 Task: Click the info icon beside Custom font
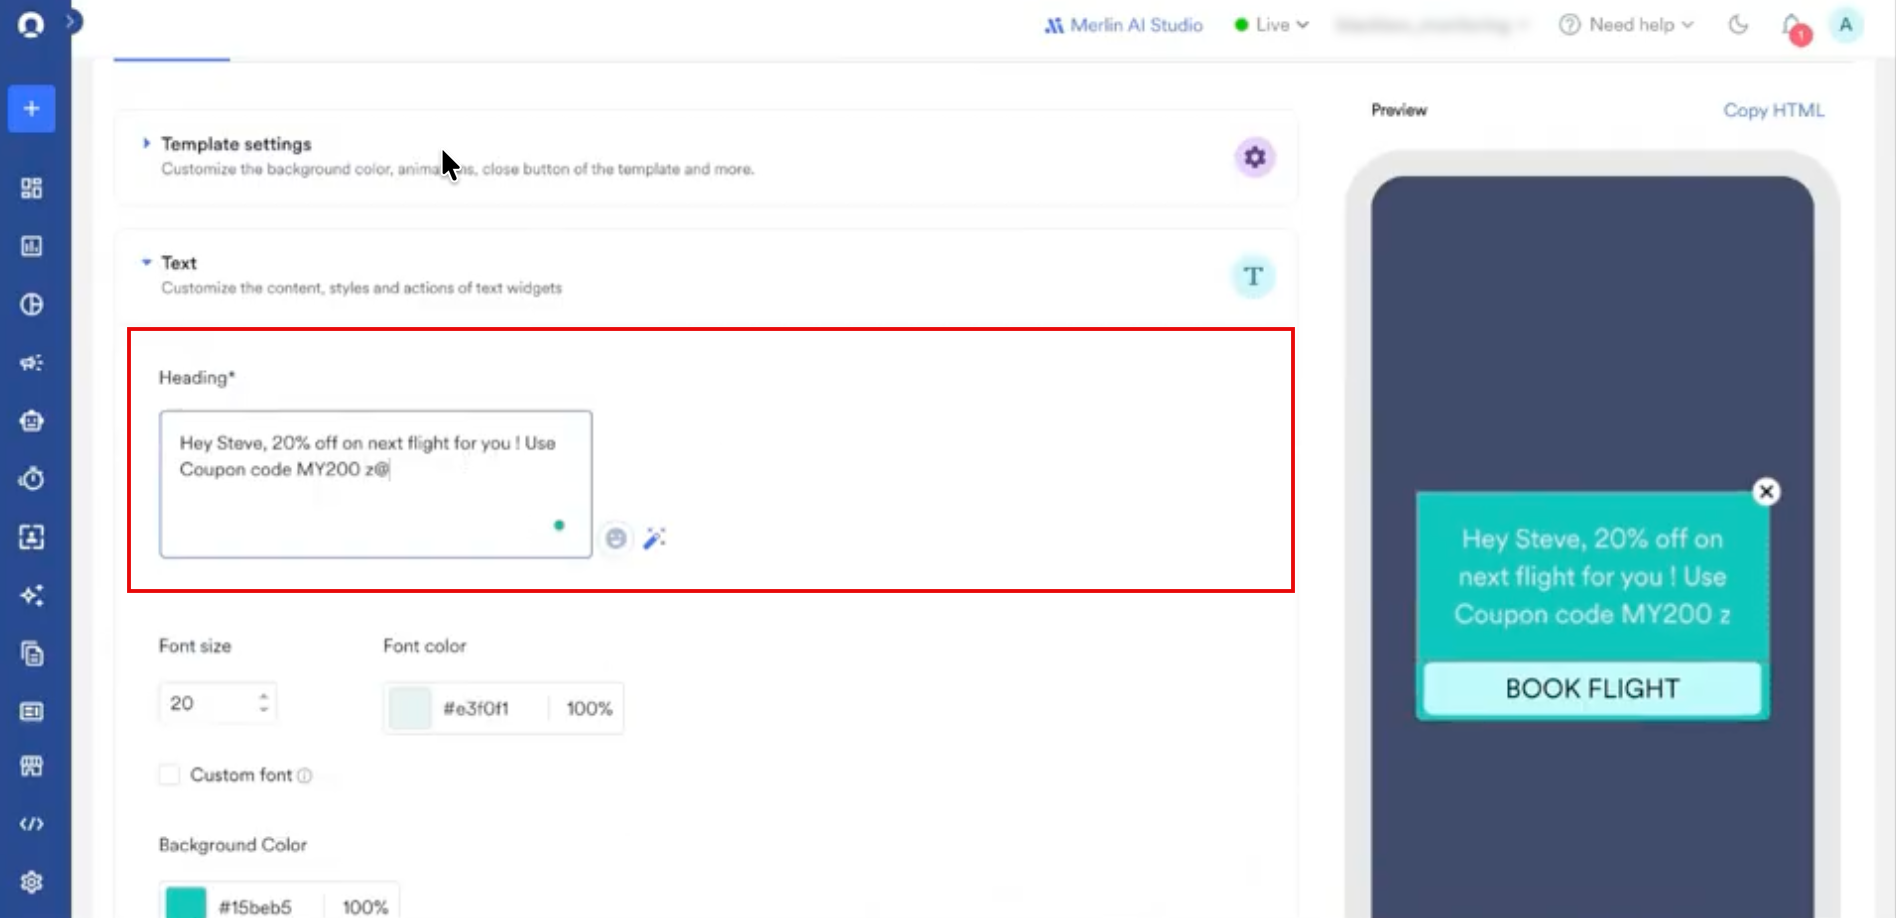(x=305, y=776)
